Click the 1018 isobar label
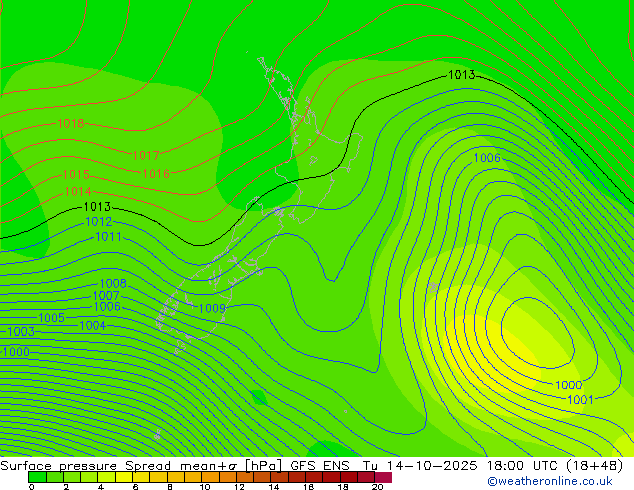 [71, 124]
